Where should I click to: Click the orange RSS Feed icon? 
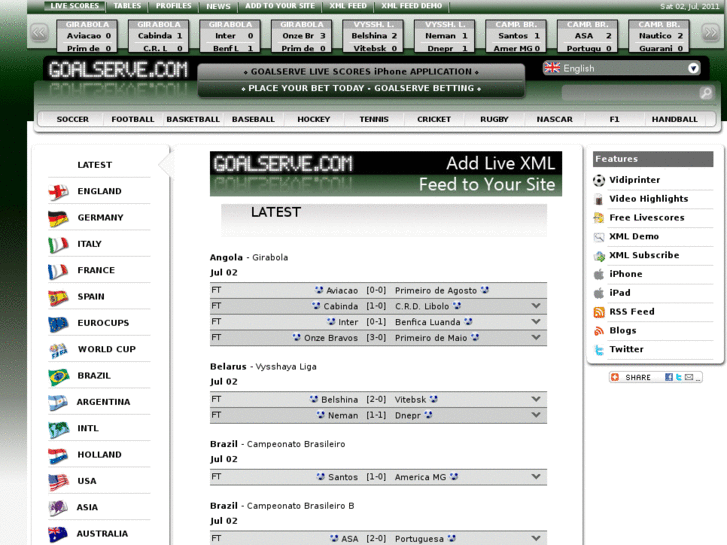click(x=599, y=312)
